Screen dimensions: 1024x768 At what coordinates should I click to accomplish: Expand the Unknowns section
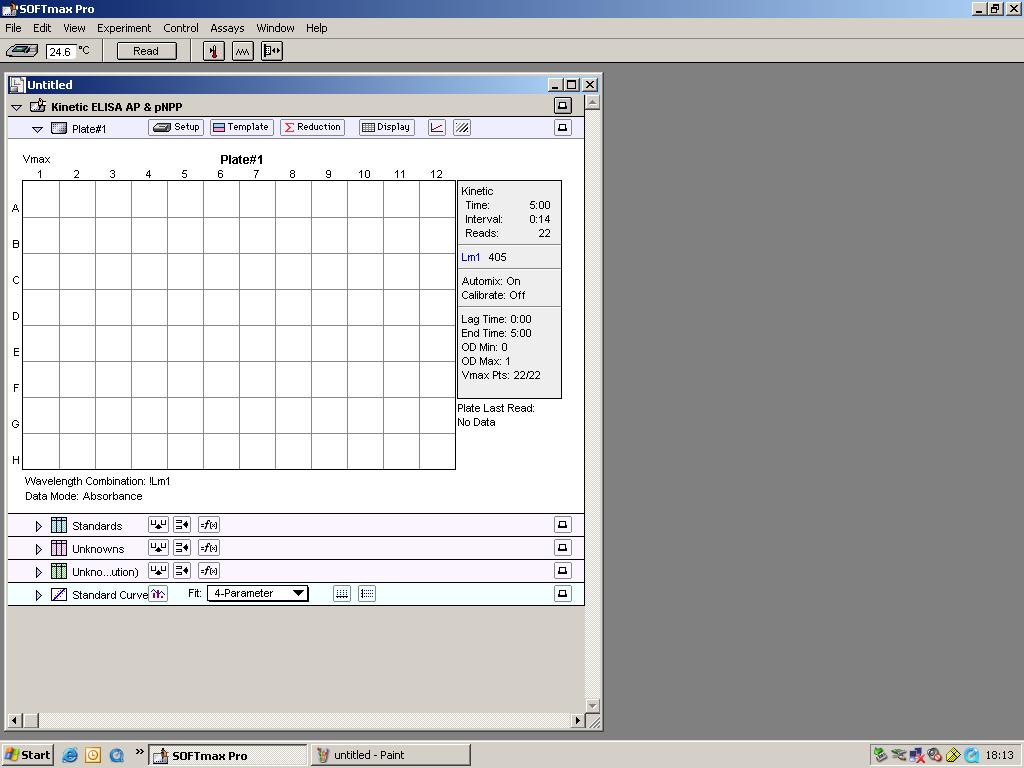point(39,549)
